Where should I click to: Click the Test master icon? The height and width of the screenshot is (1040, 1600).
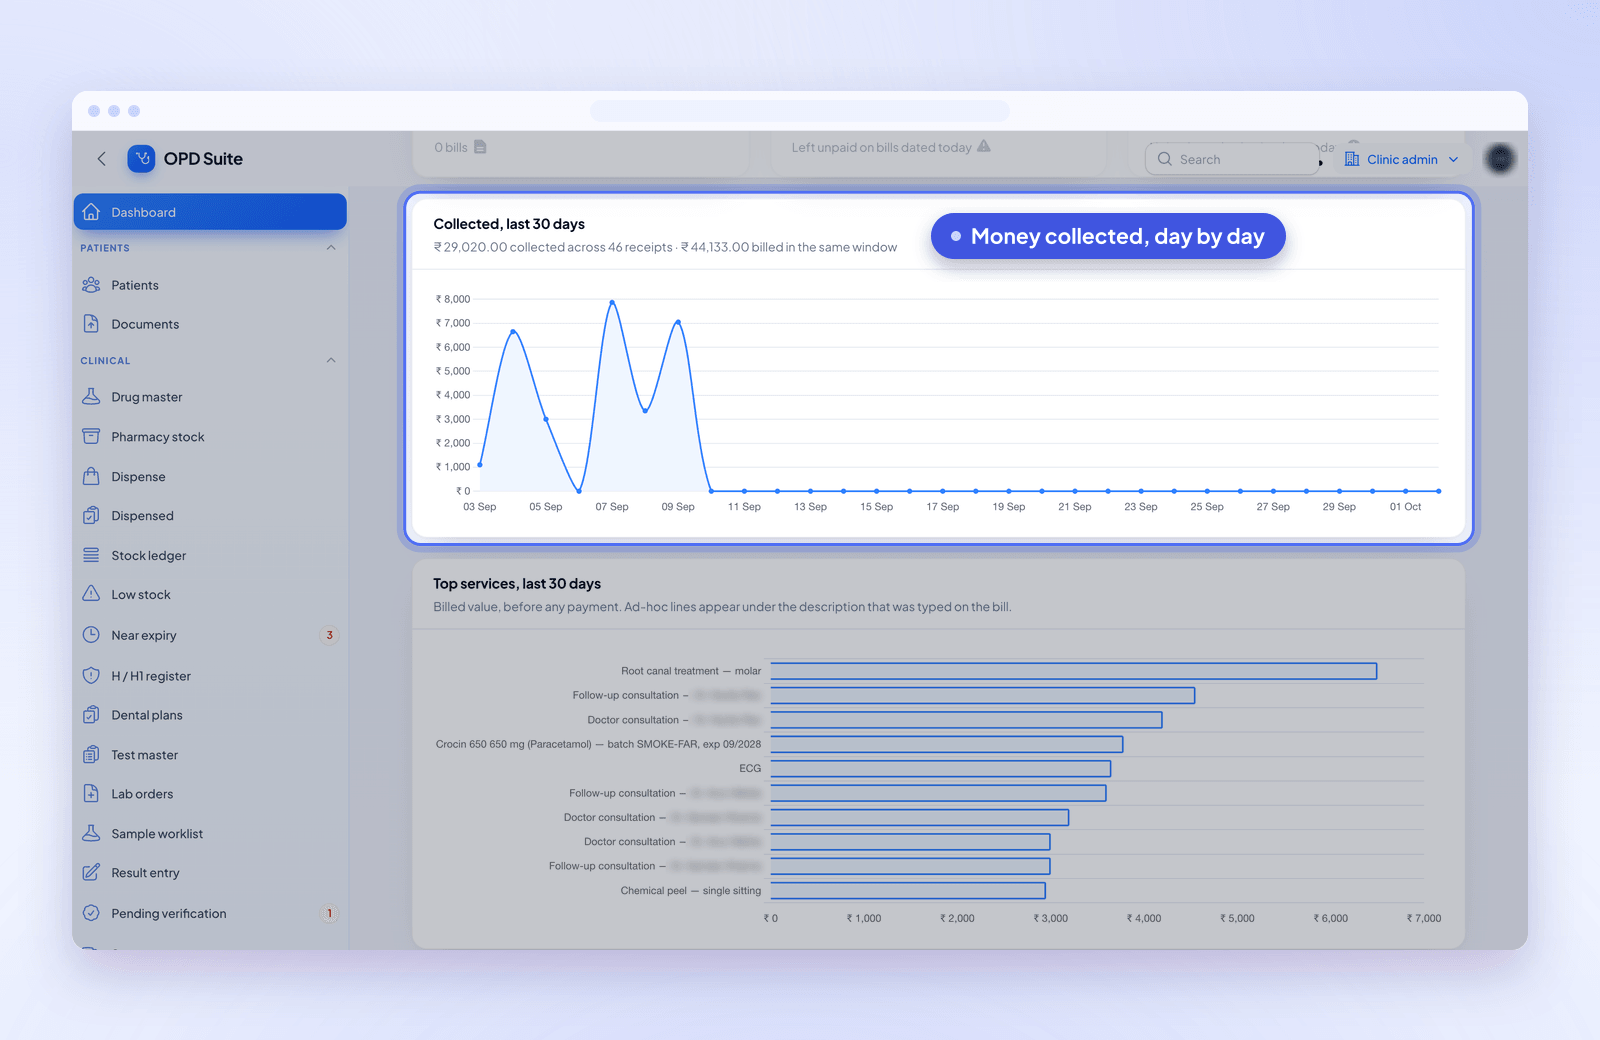91,755
